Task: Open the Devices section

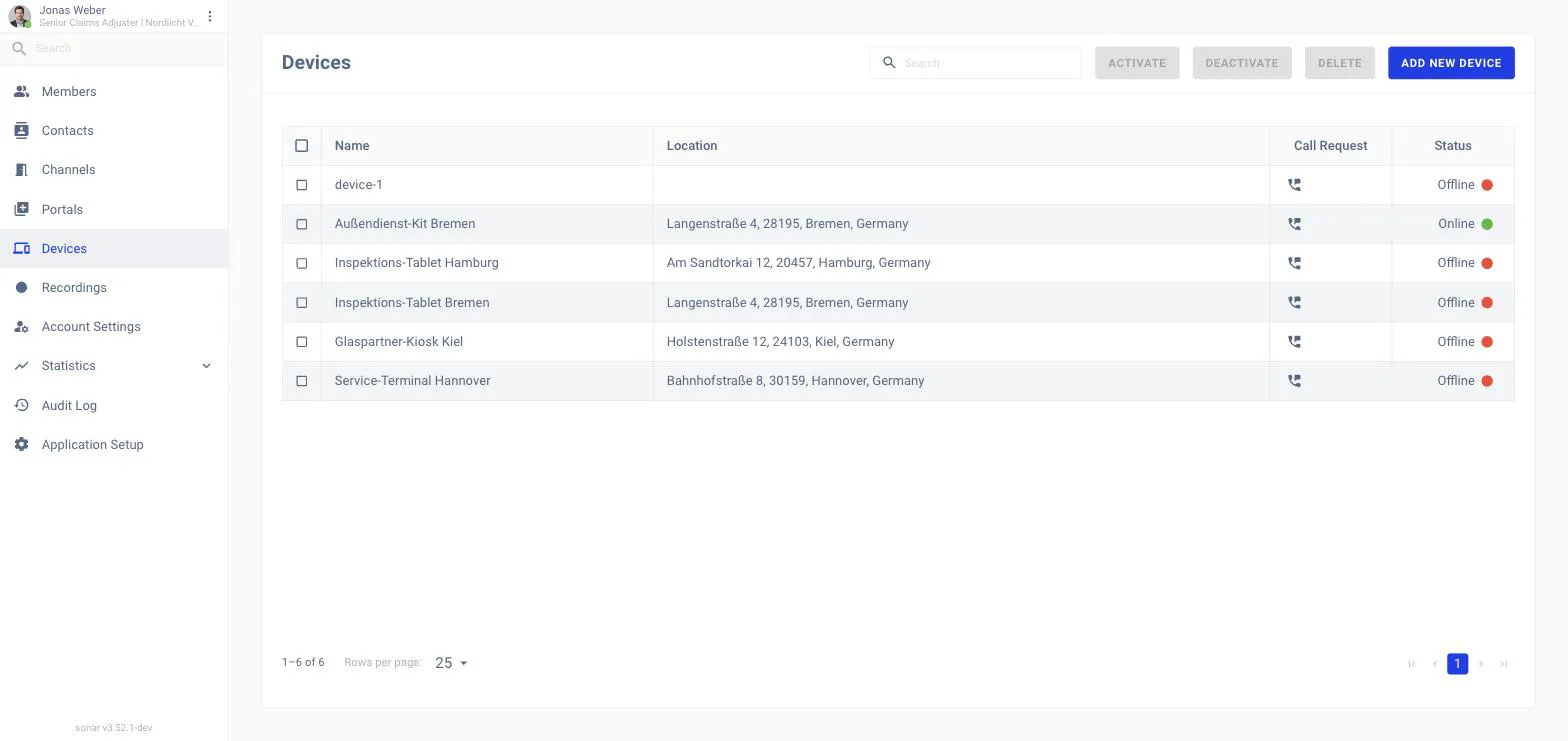Action: pyautogui.click(x=114, y=248)
